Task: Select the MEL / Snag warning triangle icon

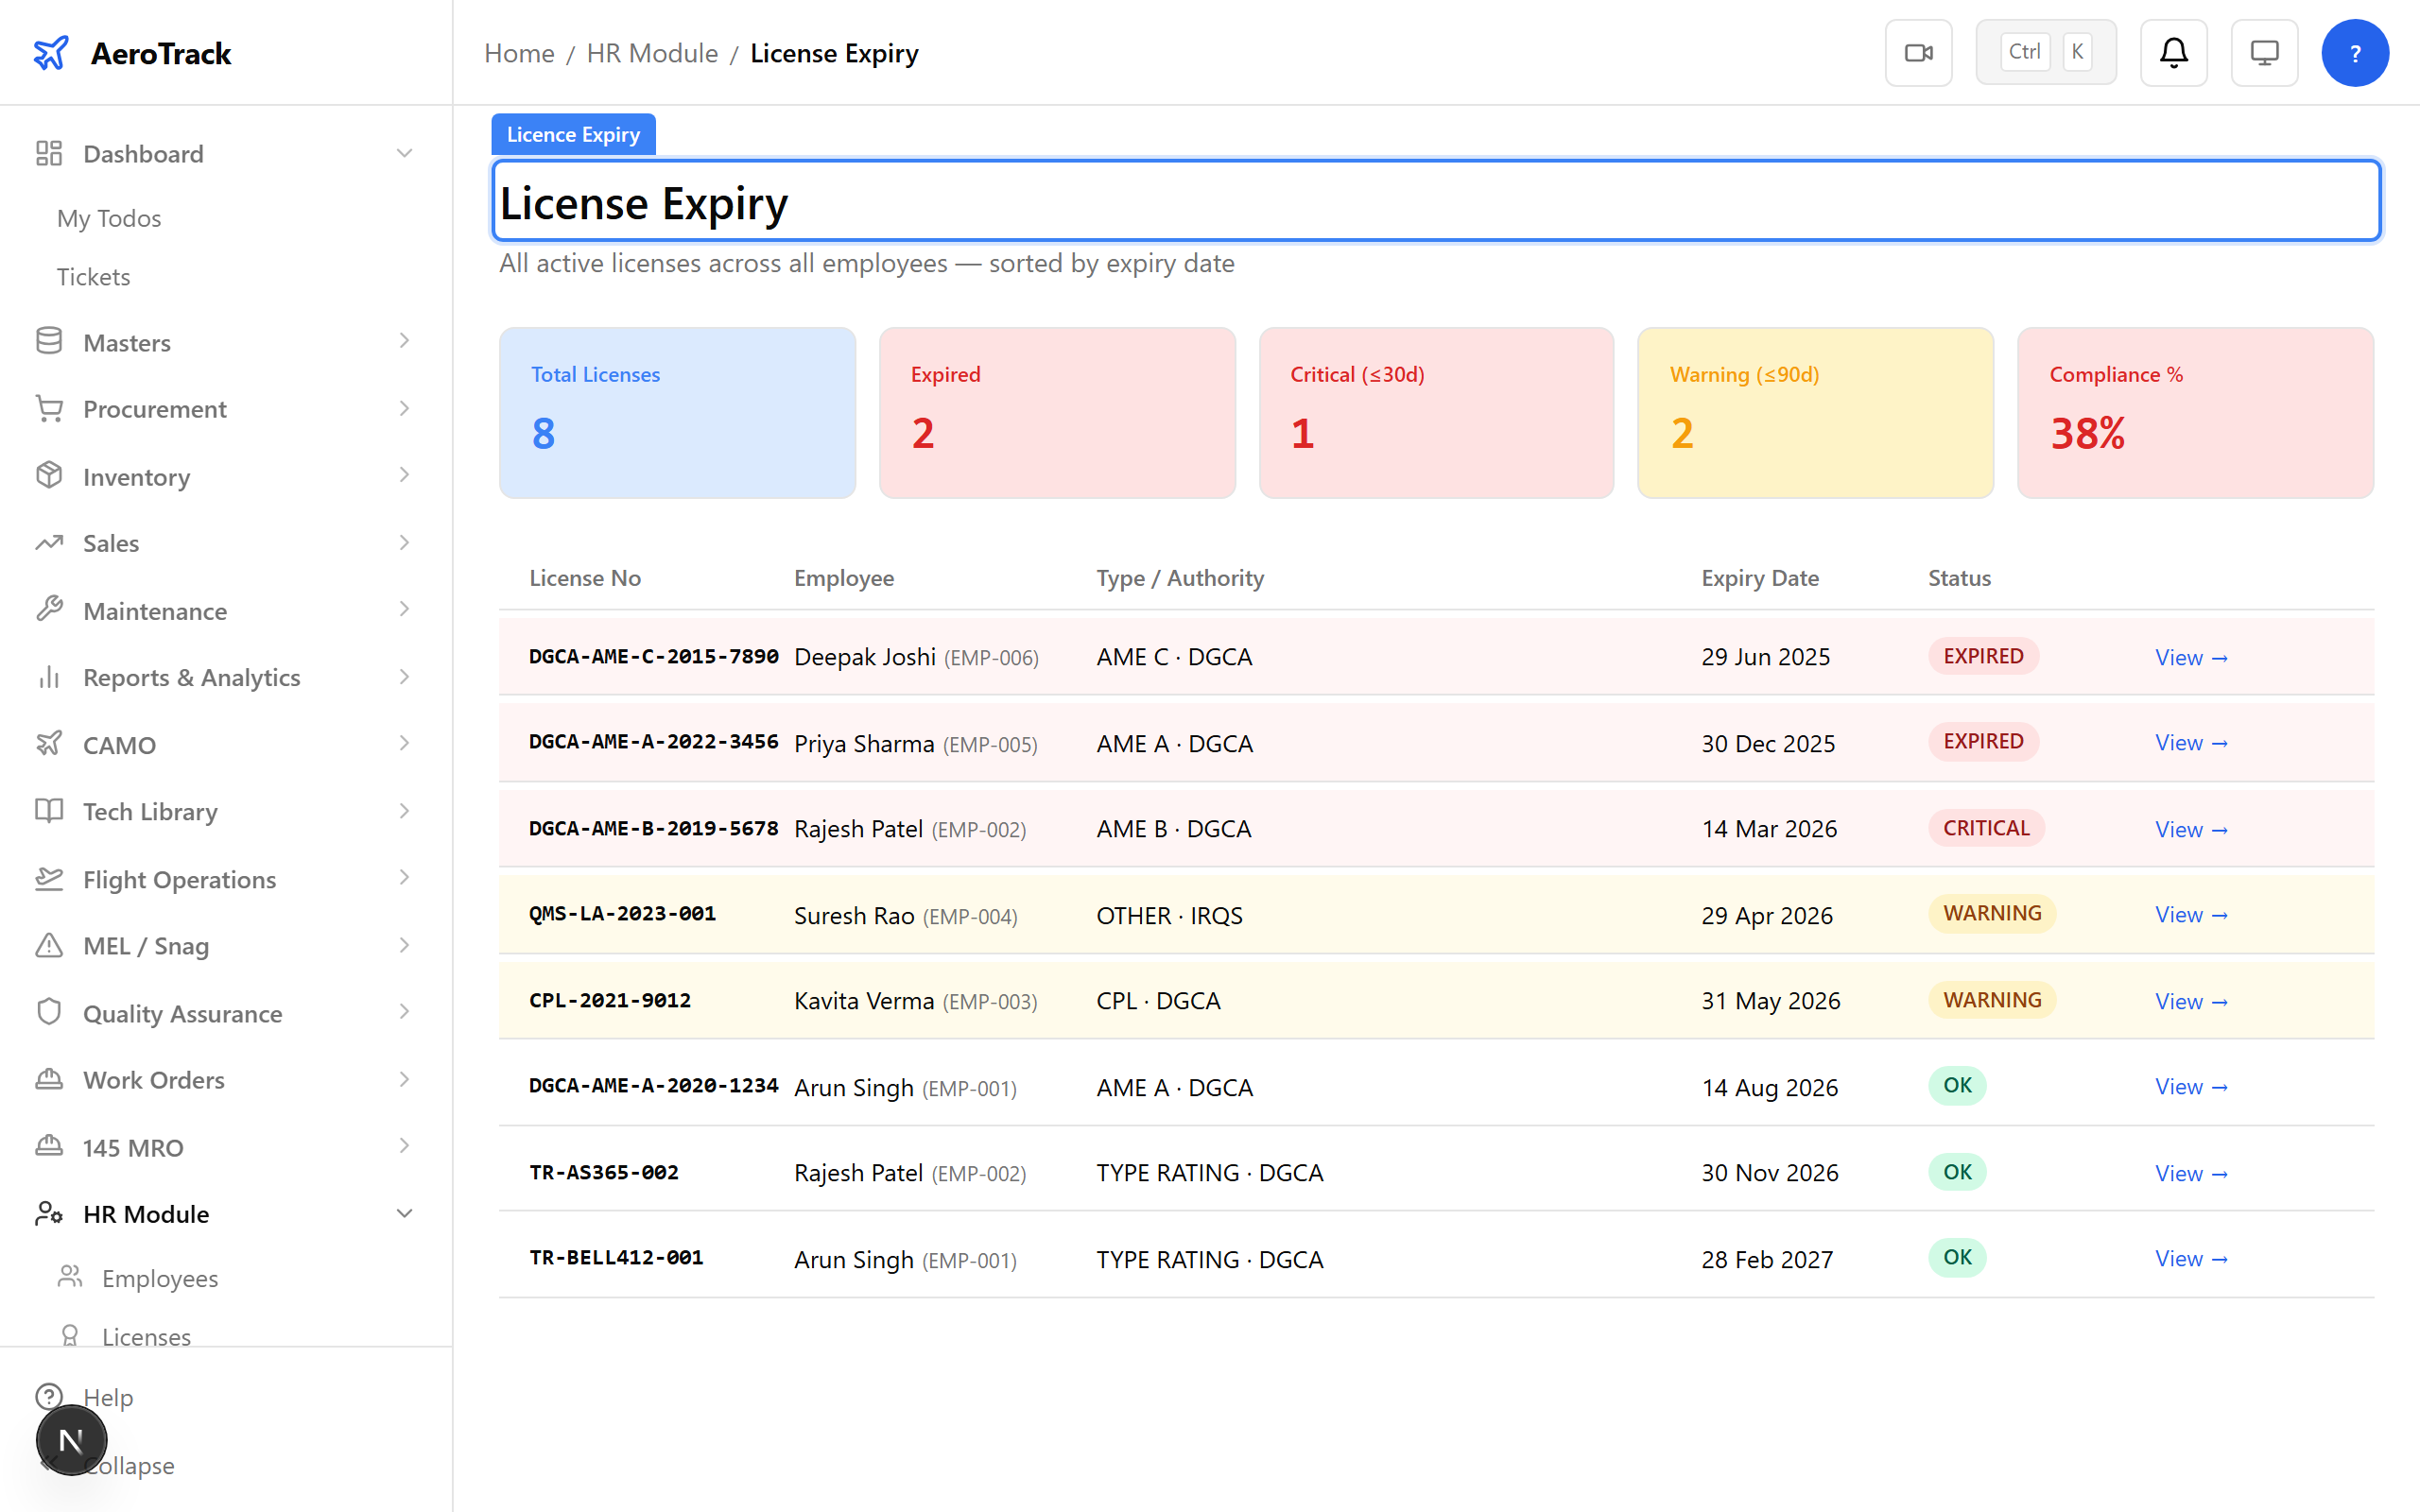Action: 49,945
